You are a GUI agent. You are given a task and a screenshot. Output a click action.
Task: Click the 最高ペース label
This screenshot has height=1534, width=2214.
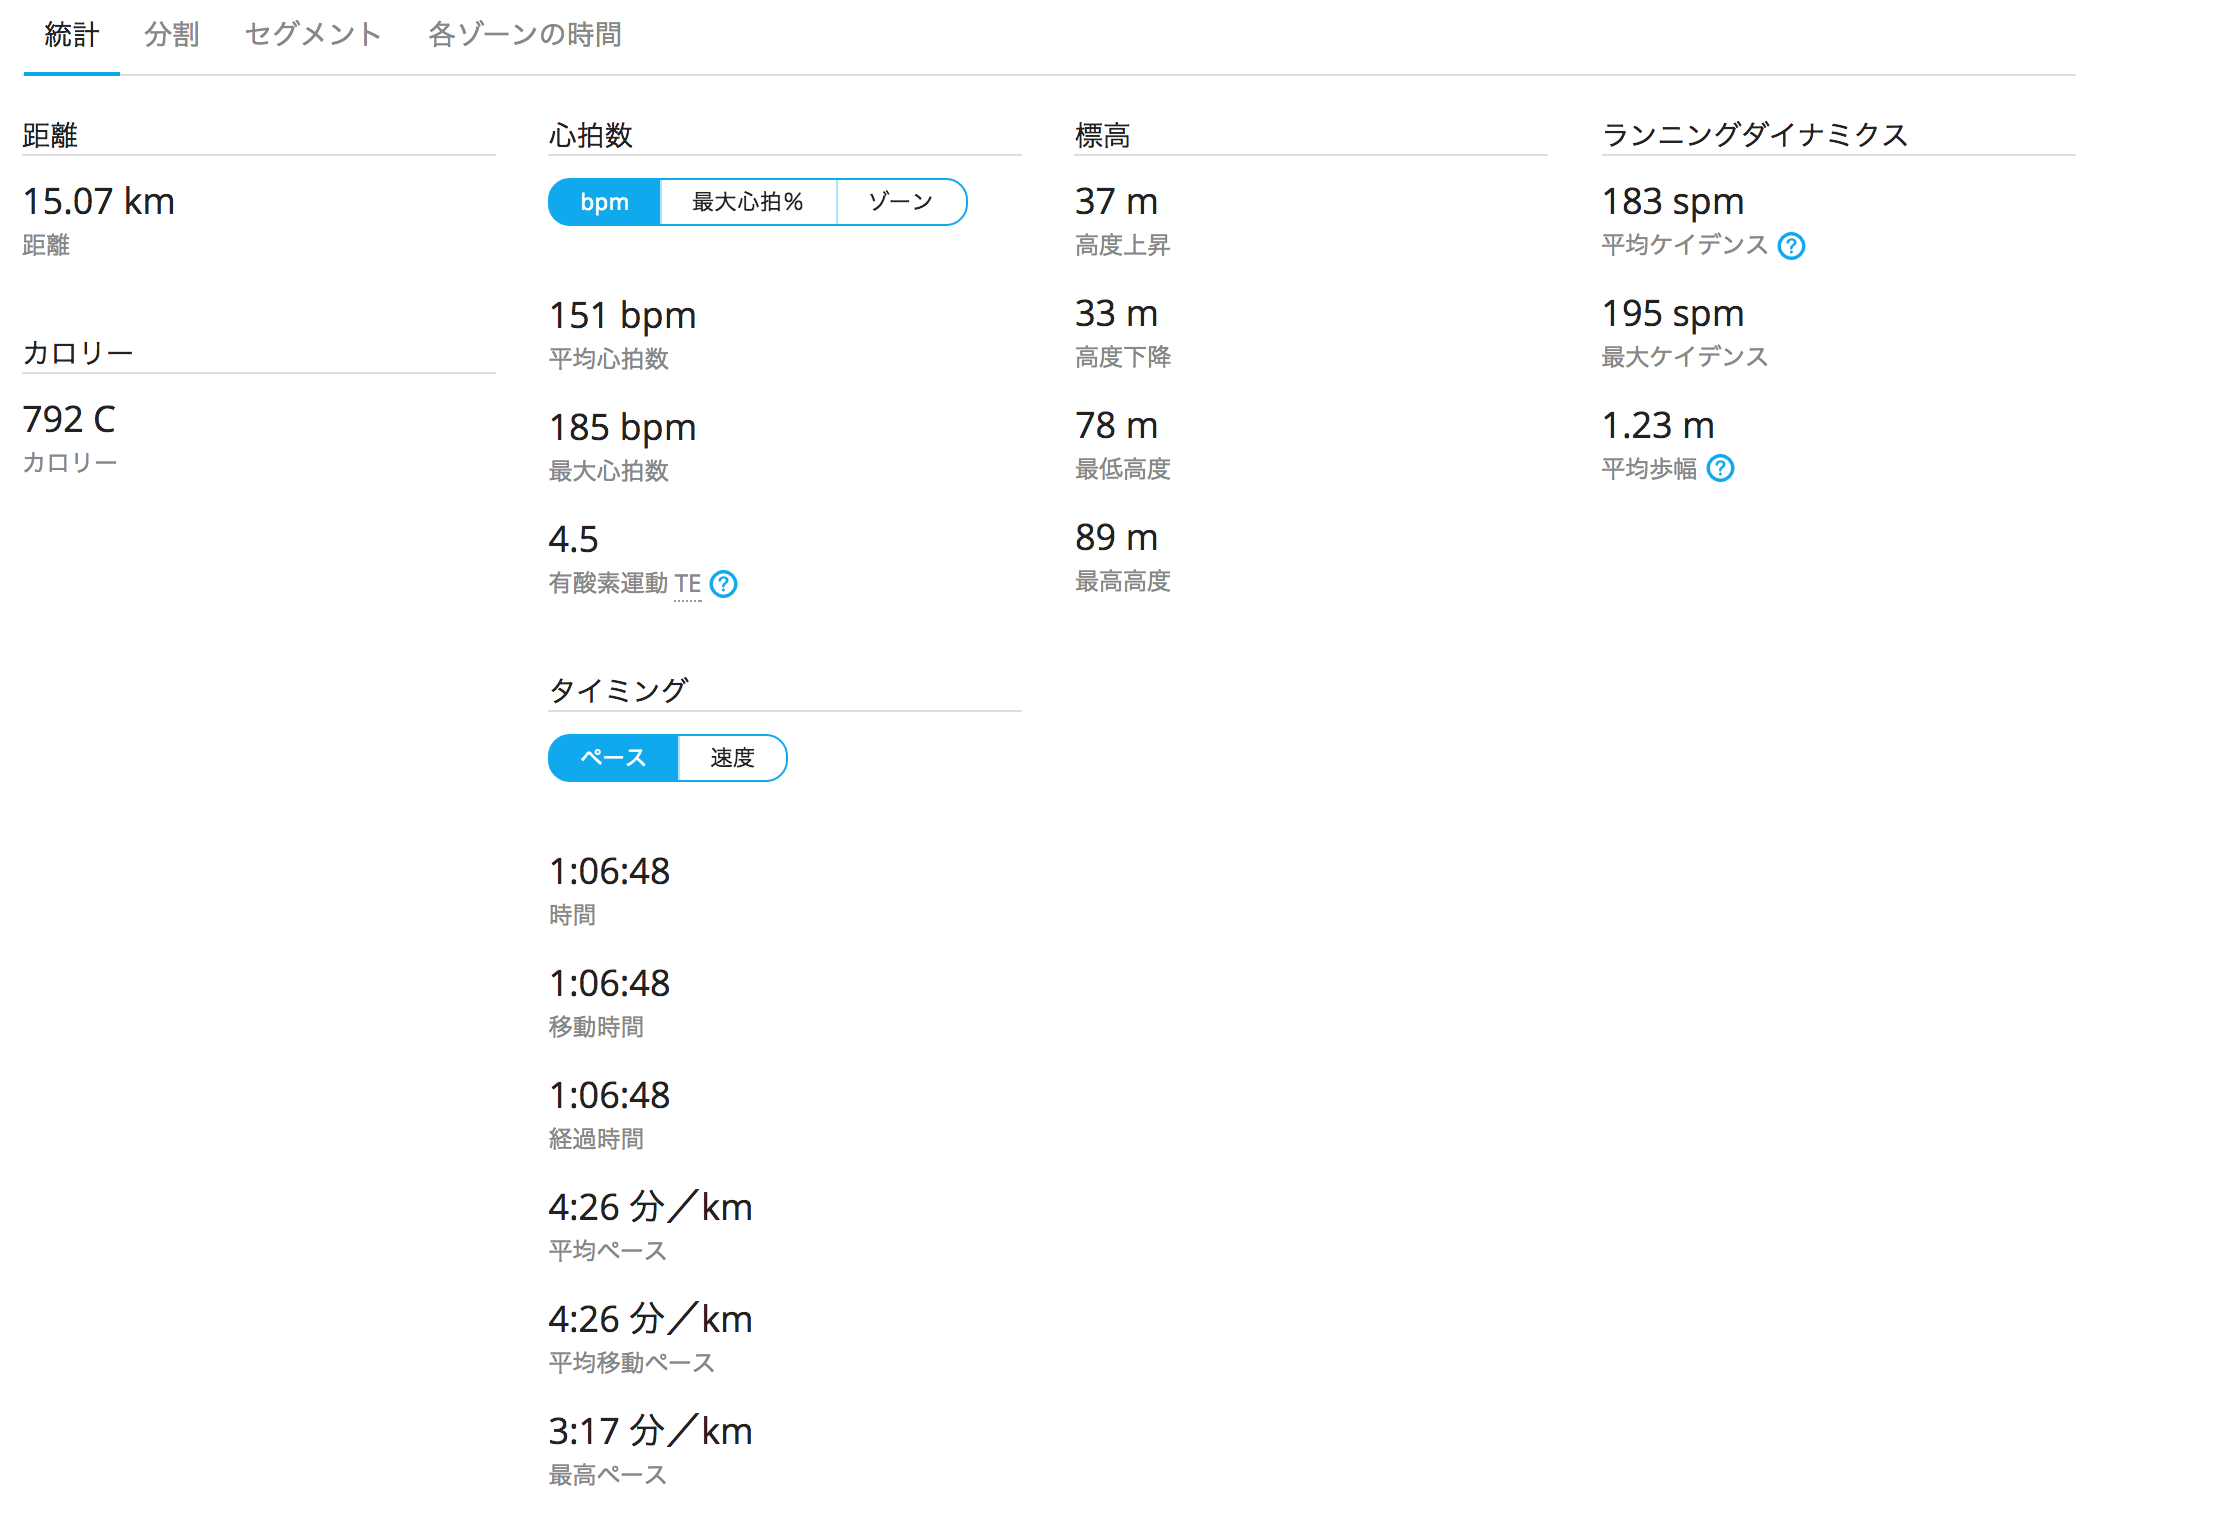click(607, 1475)
